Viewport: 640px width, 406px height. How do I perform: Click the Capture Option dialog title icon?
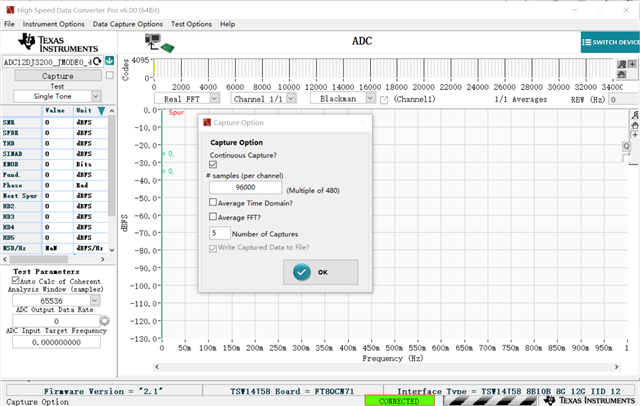tap(207, 122)
